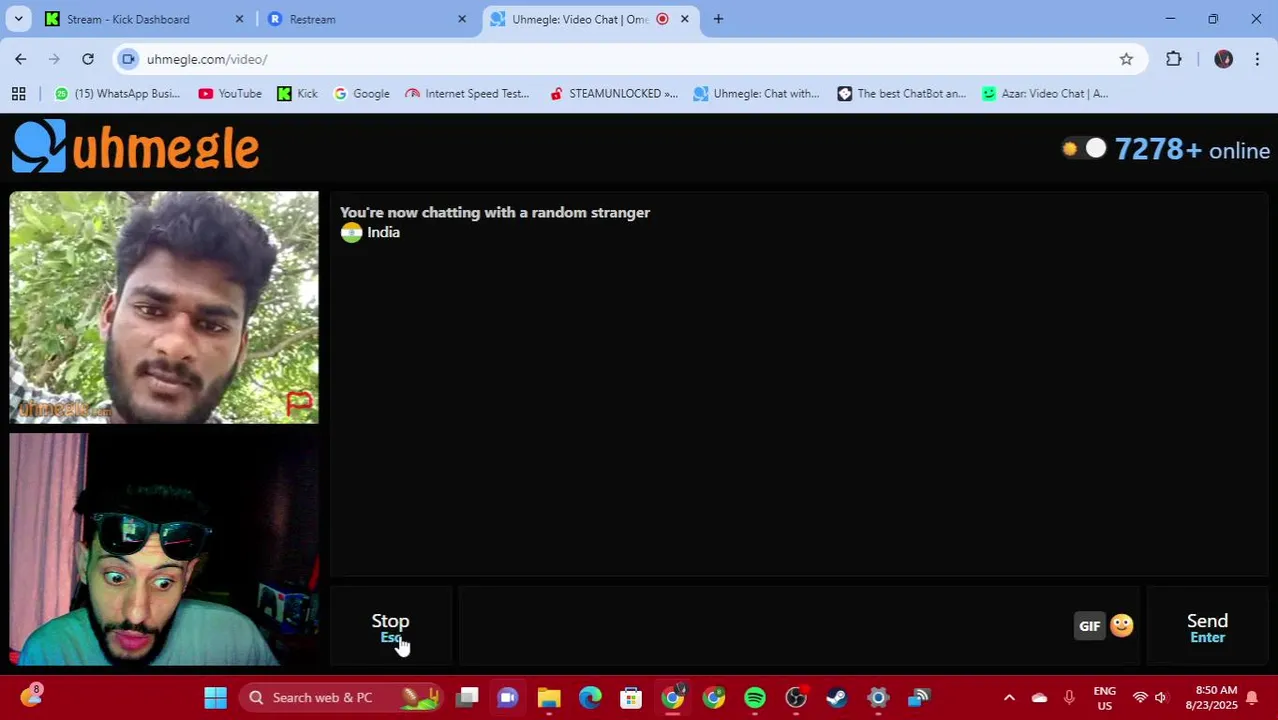Open the WhatsApp Business bookmark
Image resolution: width=1278 pixels, height=720 pixels.
(117, 93)
